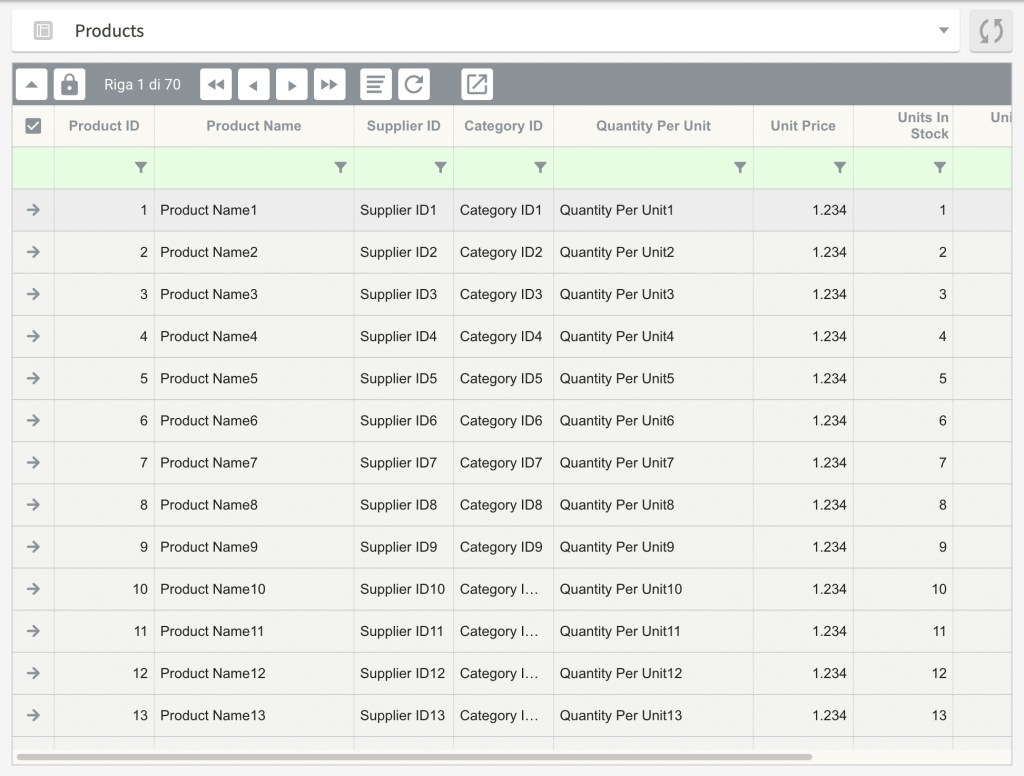The image size is (1024, 776).
Task: Open row arrow for Product Name7
Action: click(33, 462)
